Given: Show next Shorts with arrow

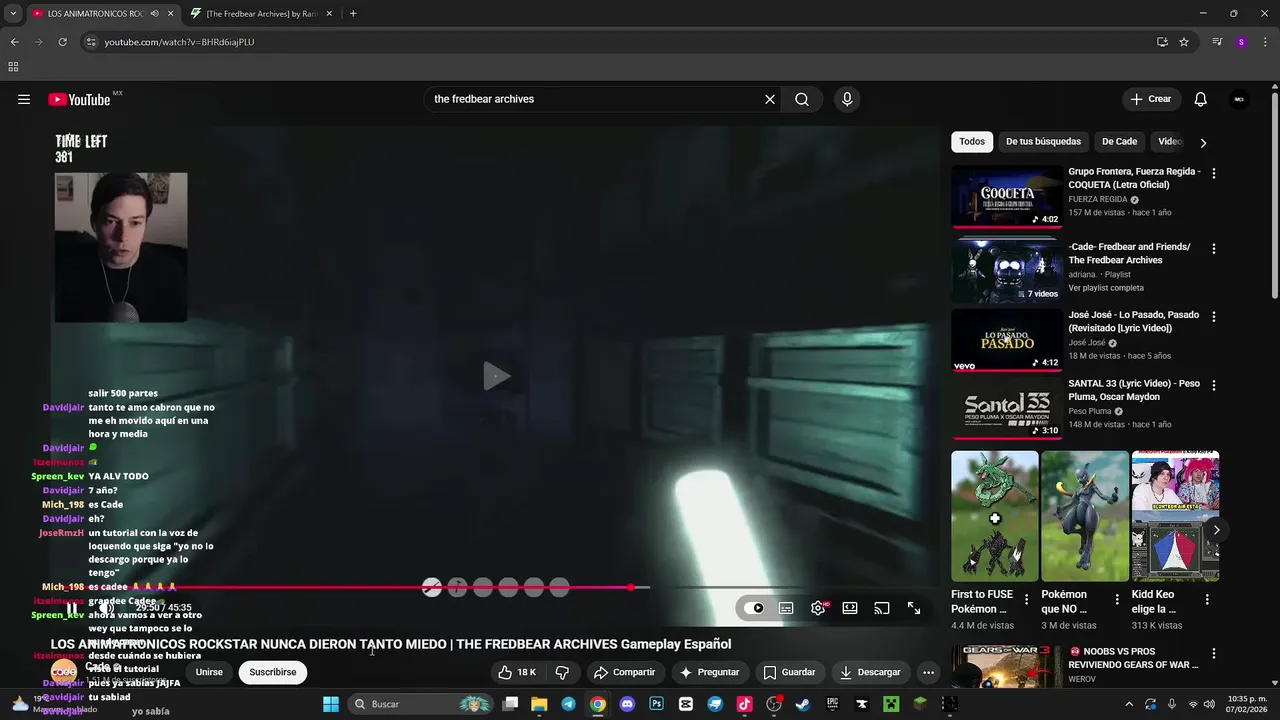Looking at the screenshot, I should click(1216, 530).
